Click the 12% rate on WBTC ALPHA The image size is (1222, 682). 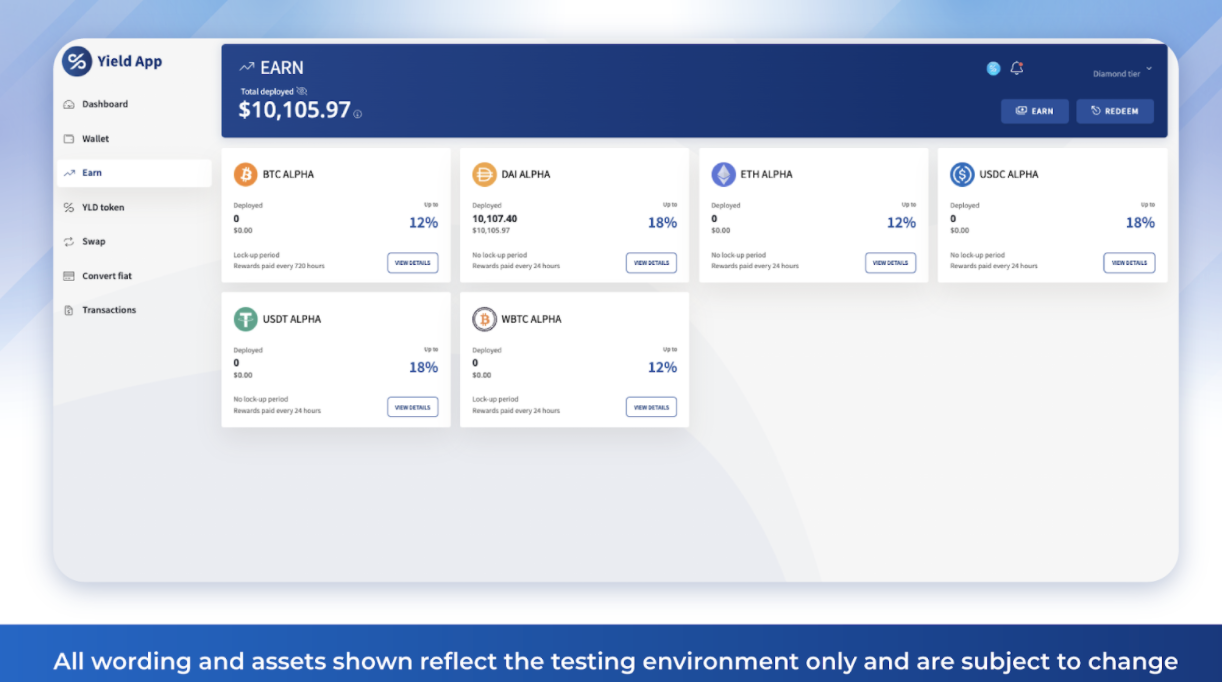[662, 367]
